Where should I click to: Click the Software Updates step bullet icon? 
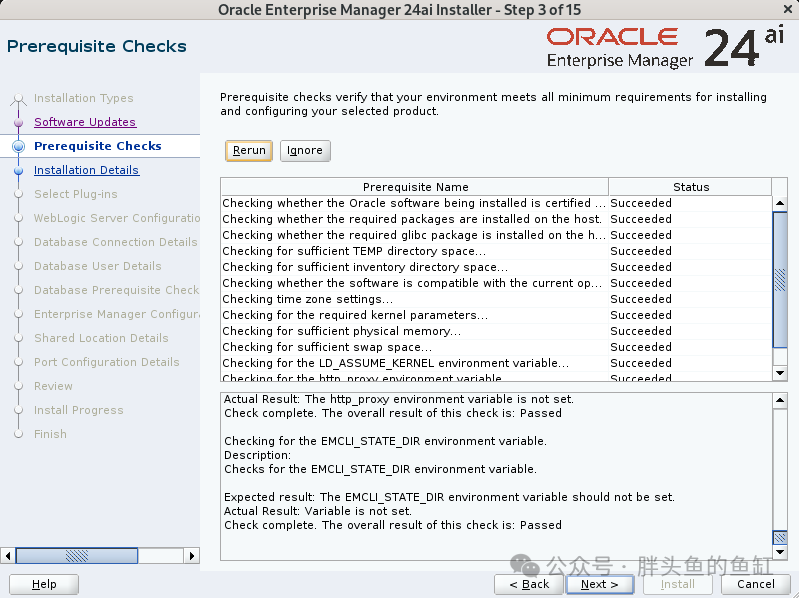18,122
